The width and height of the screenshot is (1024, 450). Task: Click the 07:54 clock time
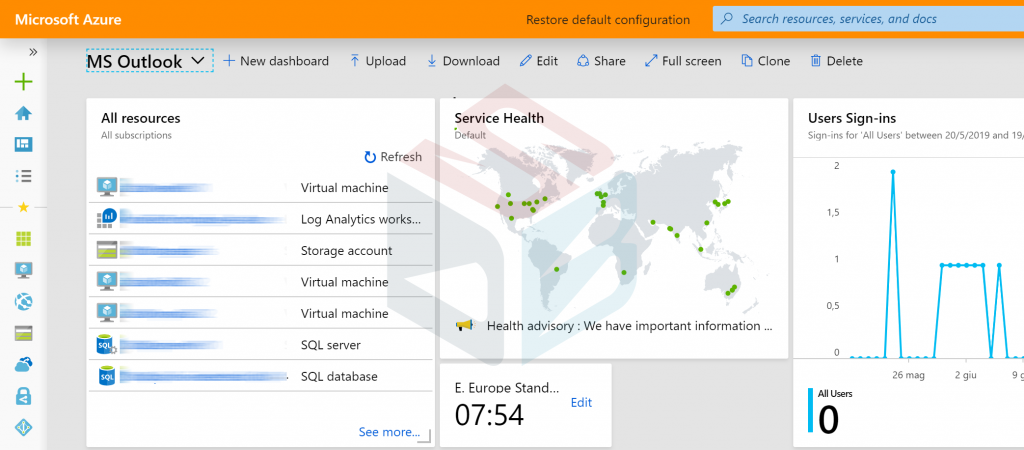pyautogui.click(x=489, y=415)
